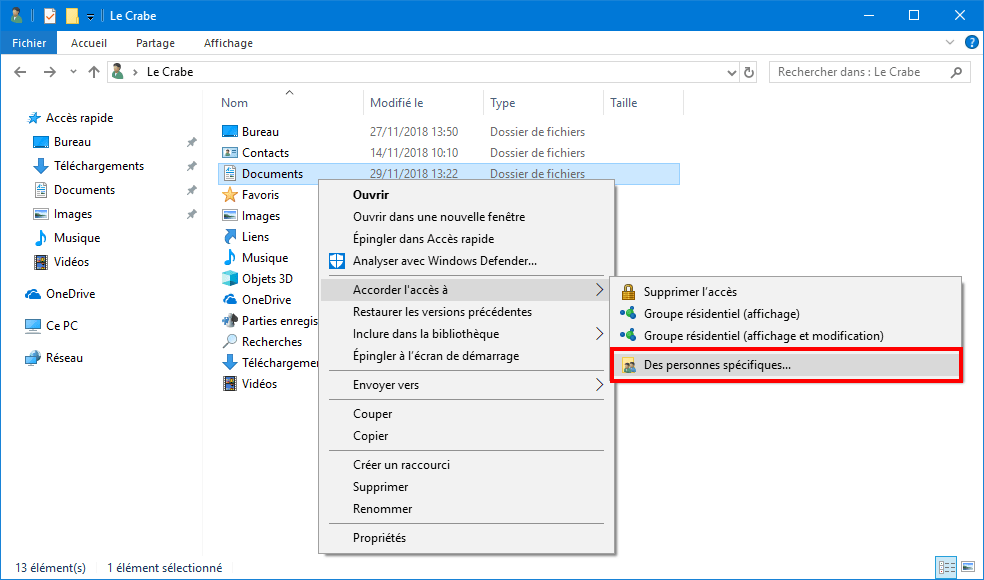Select the Documents row in file list
Screen dimensions: 984x580
(449, 174)
